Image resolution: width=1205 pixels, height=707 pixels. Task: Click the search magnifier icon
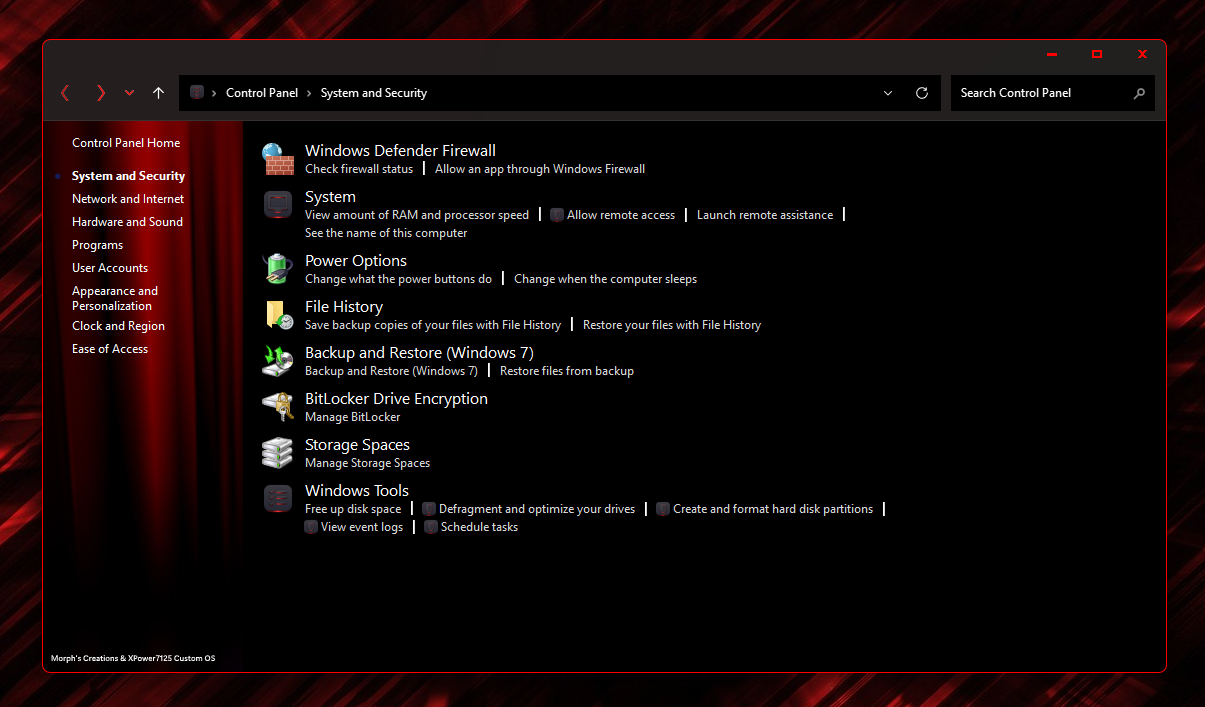pos(1139,93)
